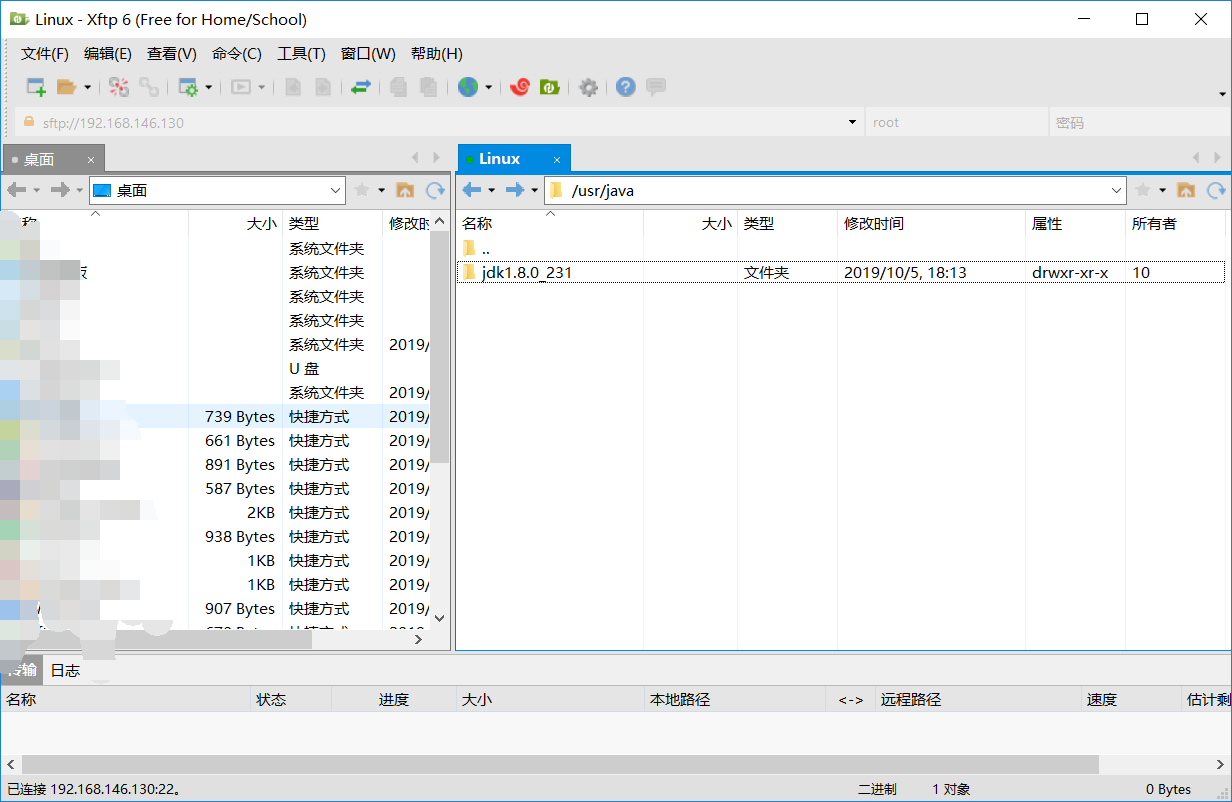Sort local files by 类型 column
Screen dimensions: 1232x802
click(x=333, y=224)
